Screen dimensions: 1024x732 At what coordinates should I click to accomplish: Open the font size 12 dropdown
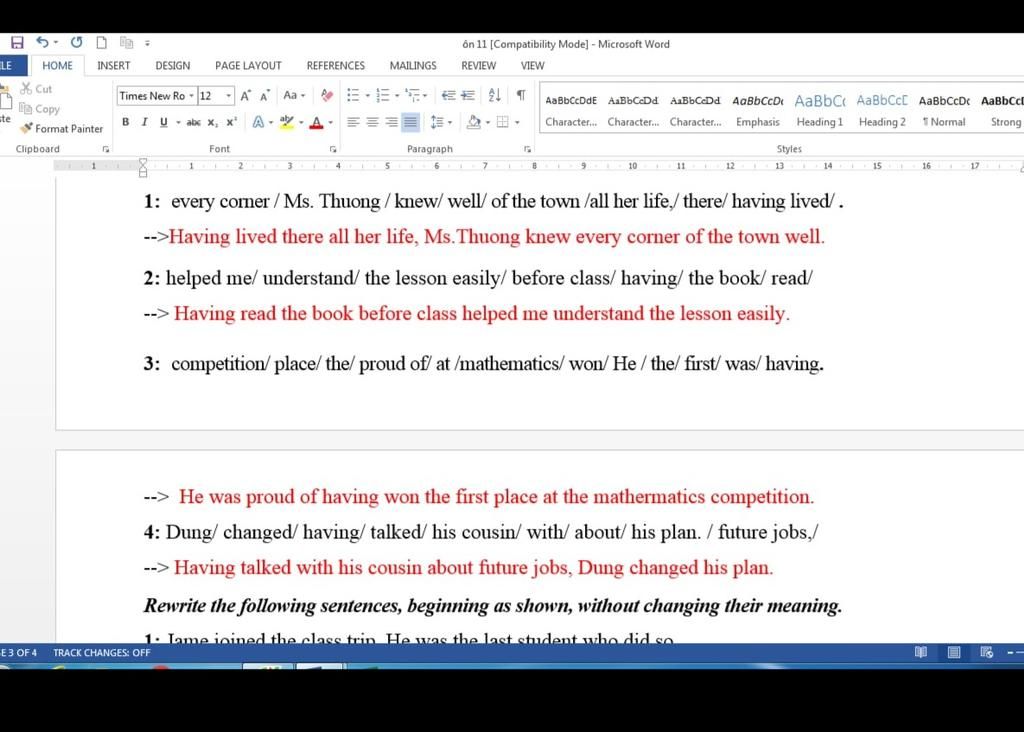[229, 96]
